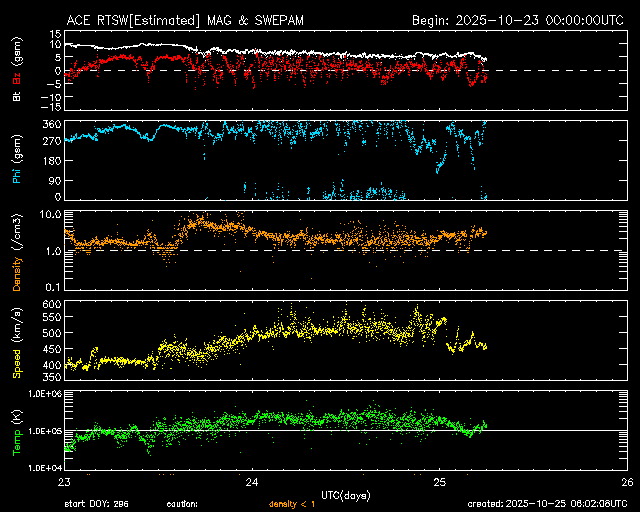Click the UTC(days) axis title

click(x=346, y=492)
